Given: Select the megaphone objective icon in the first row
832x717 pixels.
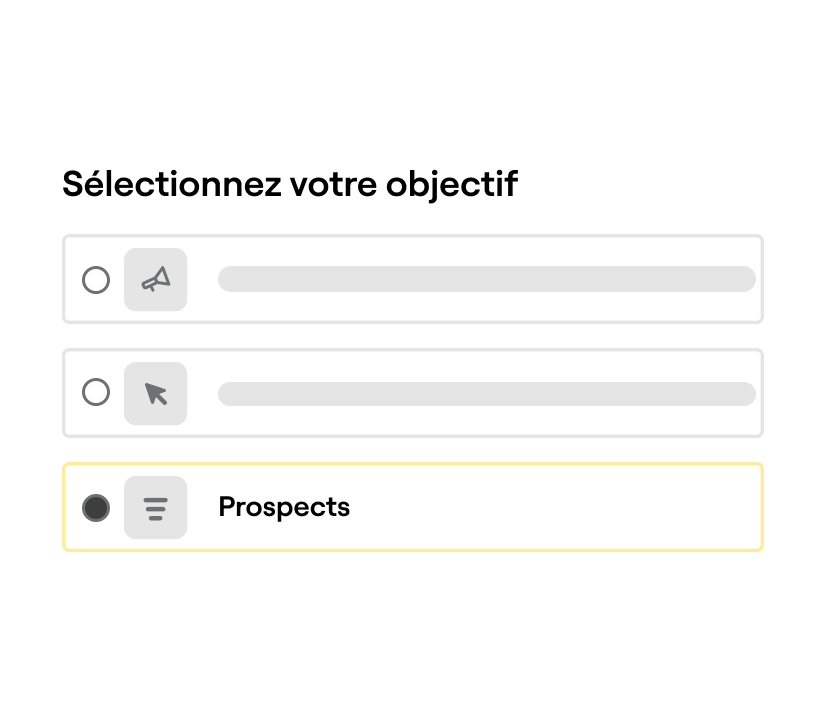Looking at the screenshot, I should pos(155,280).
